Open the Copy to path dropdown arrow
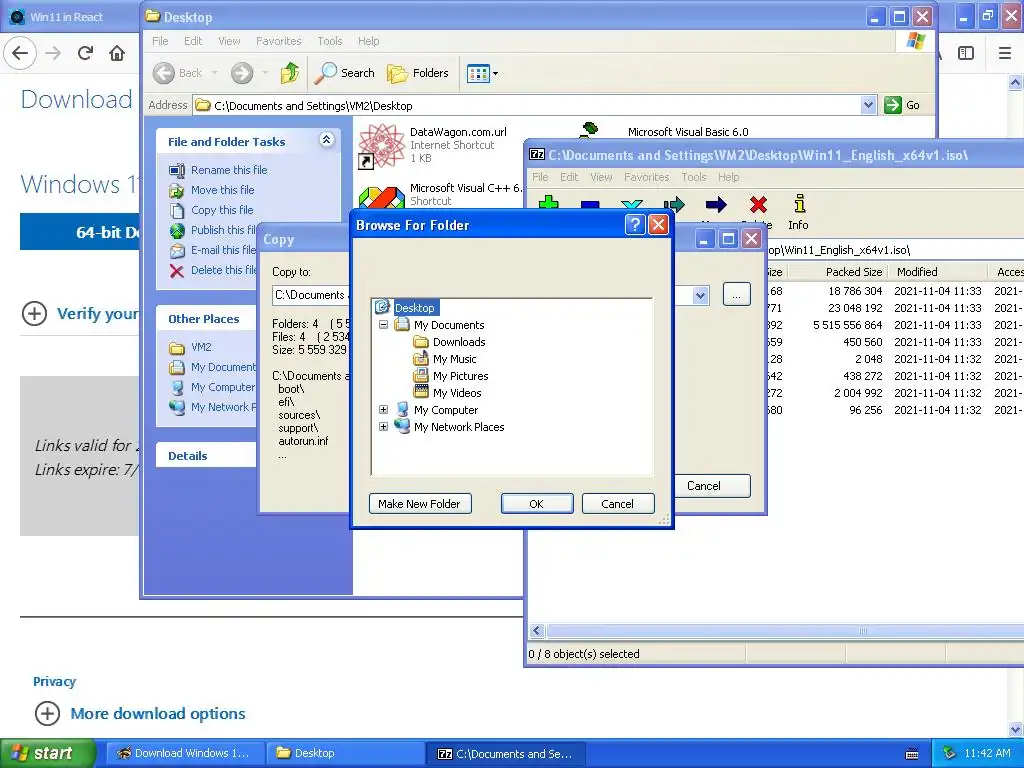Viewport: 1024px width, 768px height. (700, 295)
